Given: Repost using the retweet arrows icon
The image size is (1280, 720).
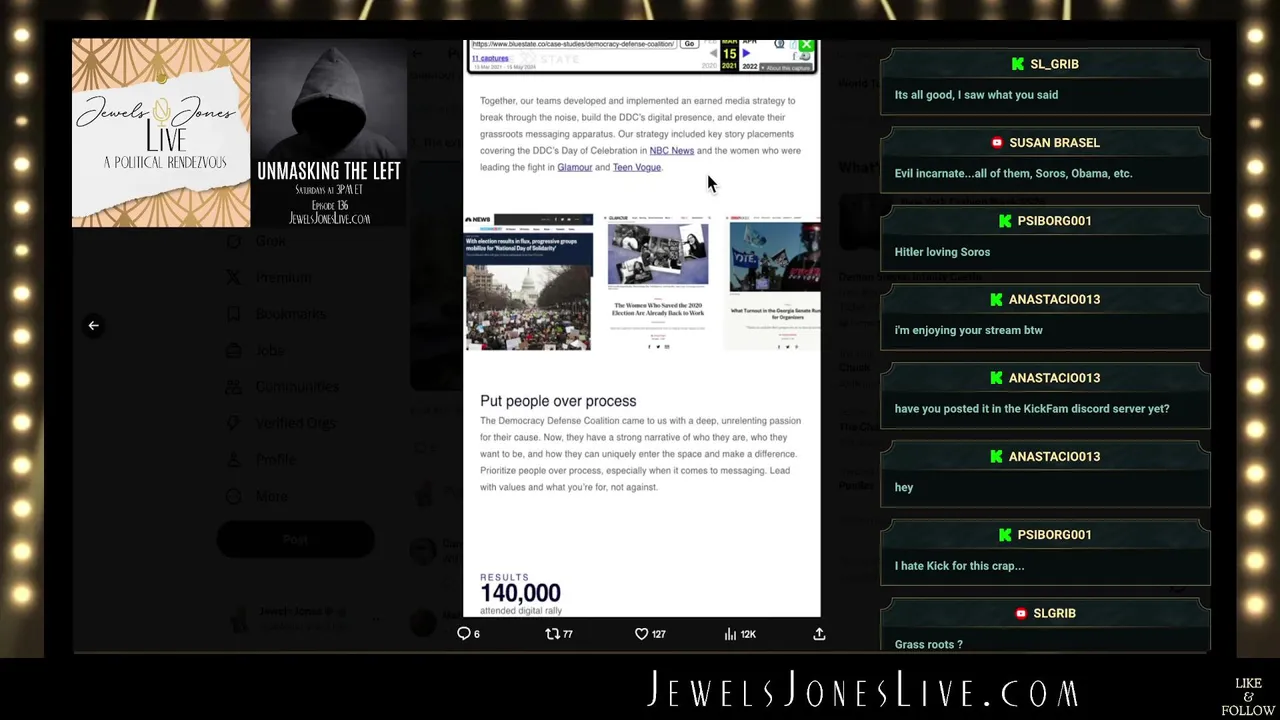Looking at the screenshot, I should point(552,634).
